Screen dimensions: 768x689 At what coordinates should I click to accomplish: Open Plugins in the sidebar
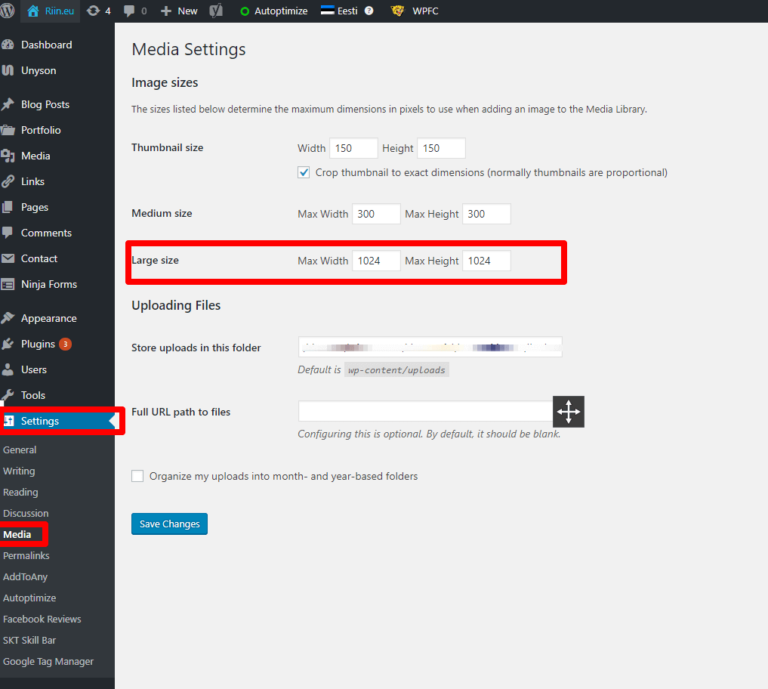38,344
